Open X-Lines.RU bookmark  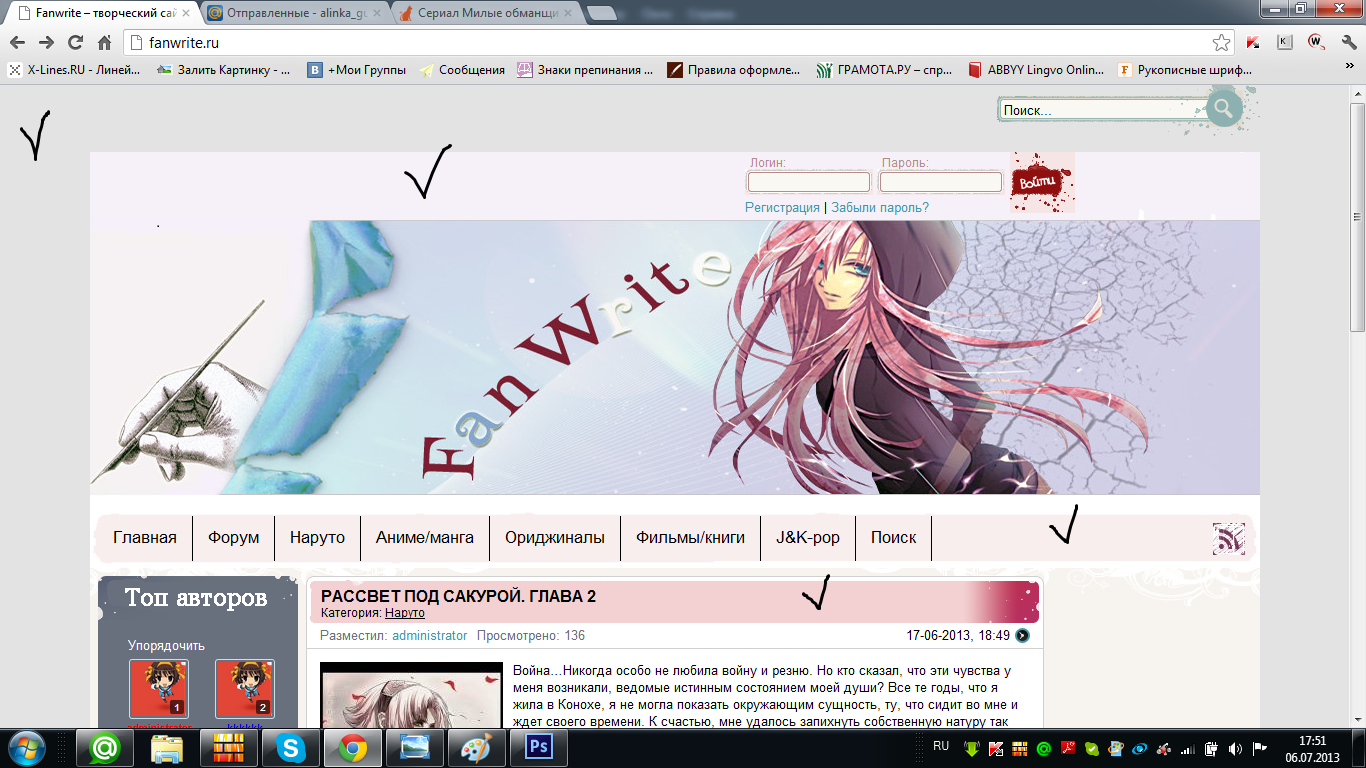(x=75, y=70)
